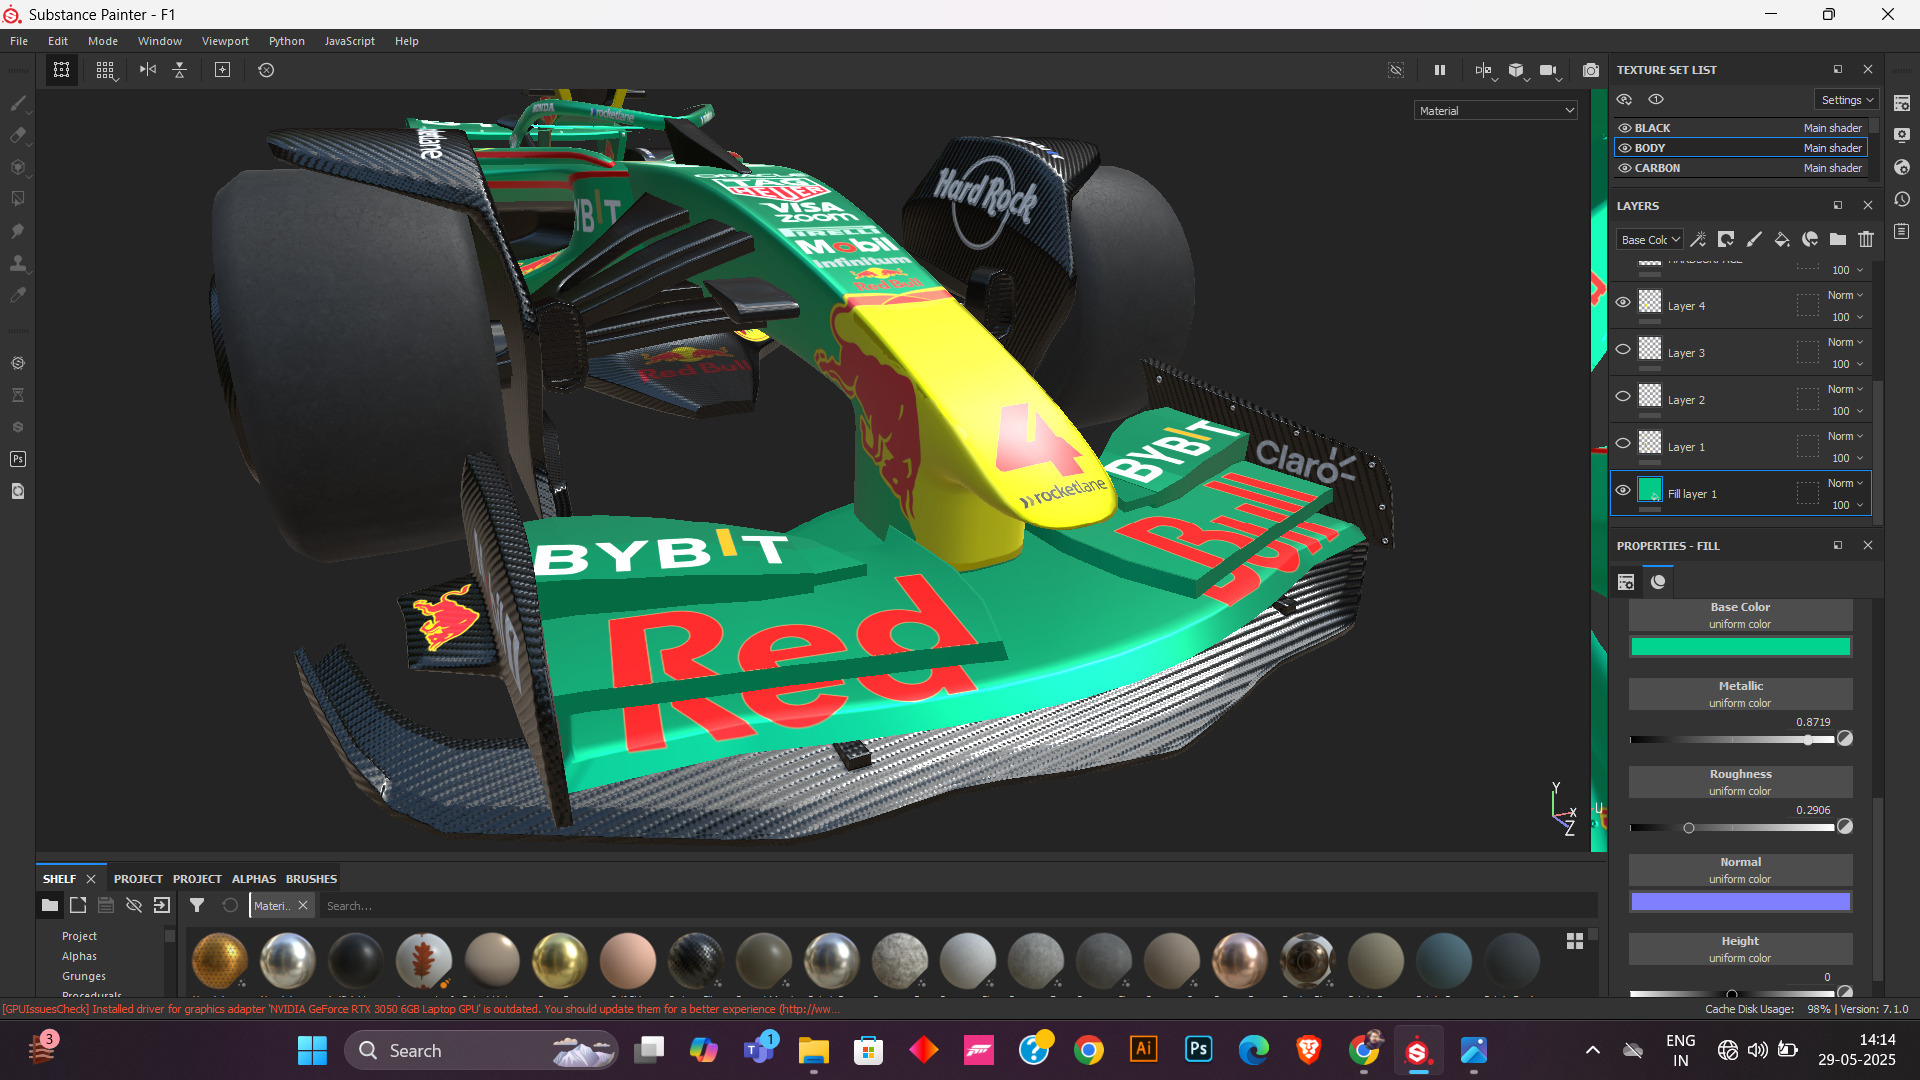Screen dimensions: 1920x1080
Task: Remove the Materi.. filter tag
Action: 303,905
